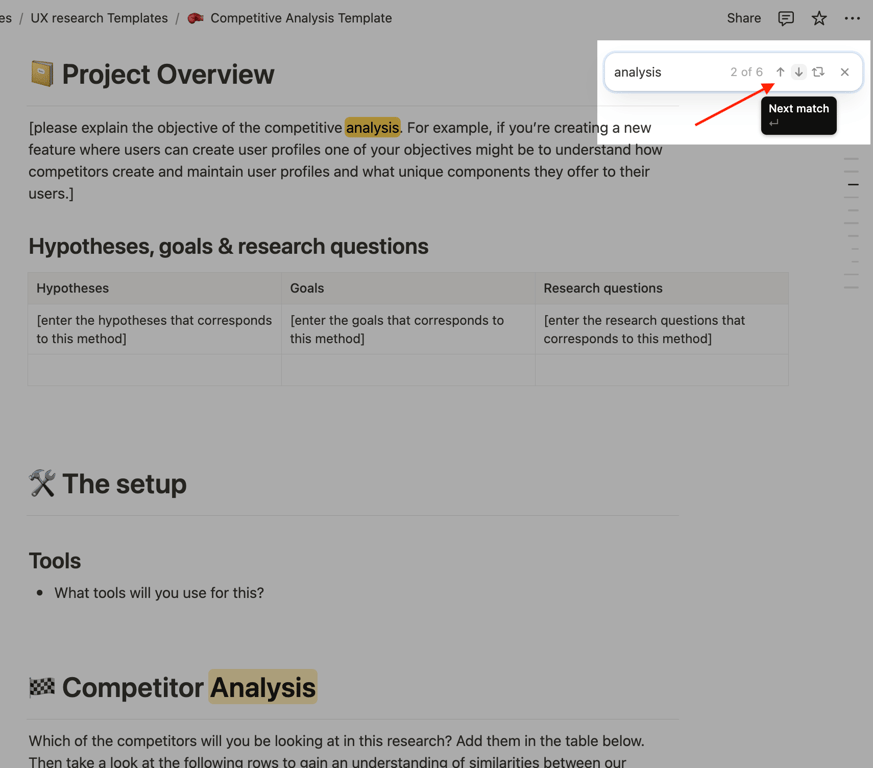Open find and replace toggle icon
The width and height of the screenshot is (873, 768).
point(818,72)
